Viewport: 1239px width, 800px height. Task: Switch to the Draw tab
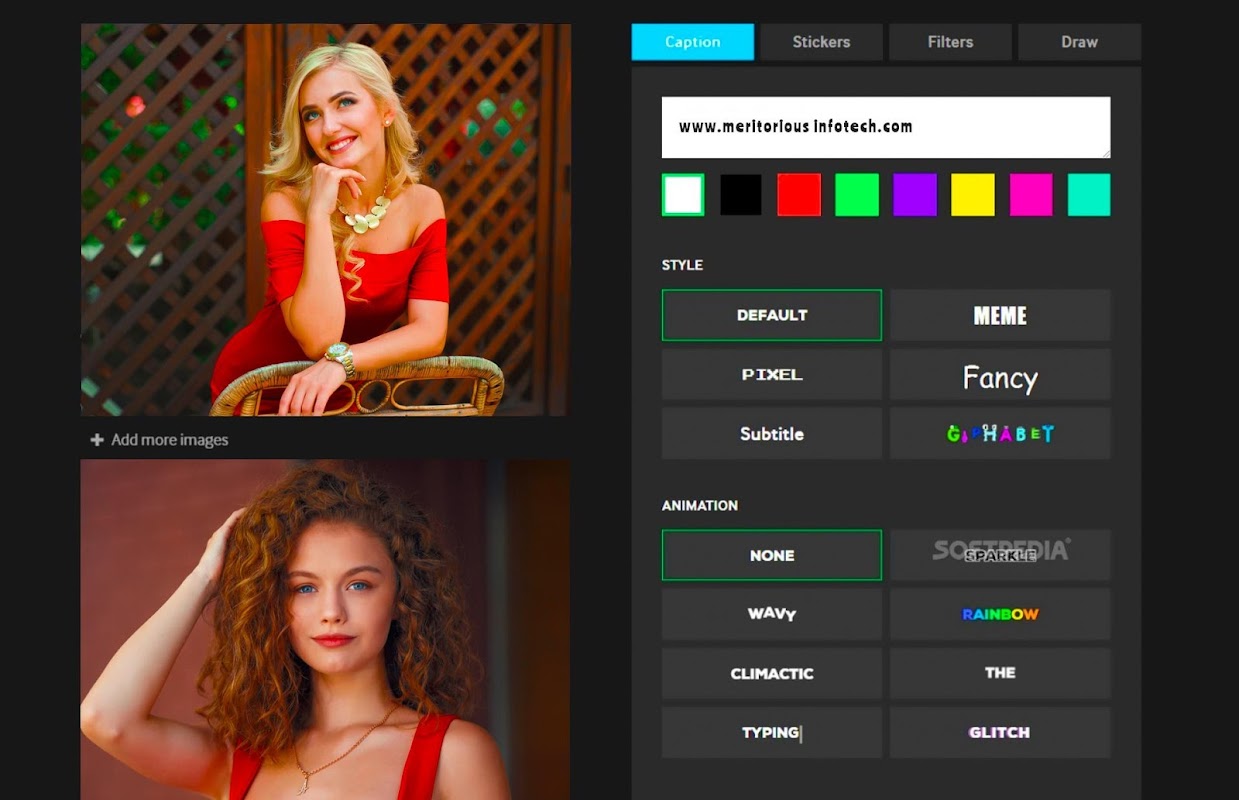[x=1079, y=42]
